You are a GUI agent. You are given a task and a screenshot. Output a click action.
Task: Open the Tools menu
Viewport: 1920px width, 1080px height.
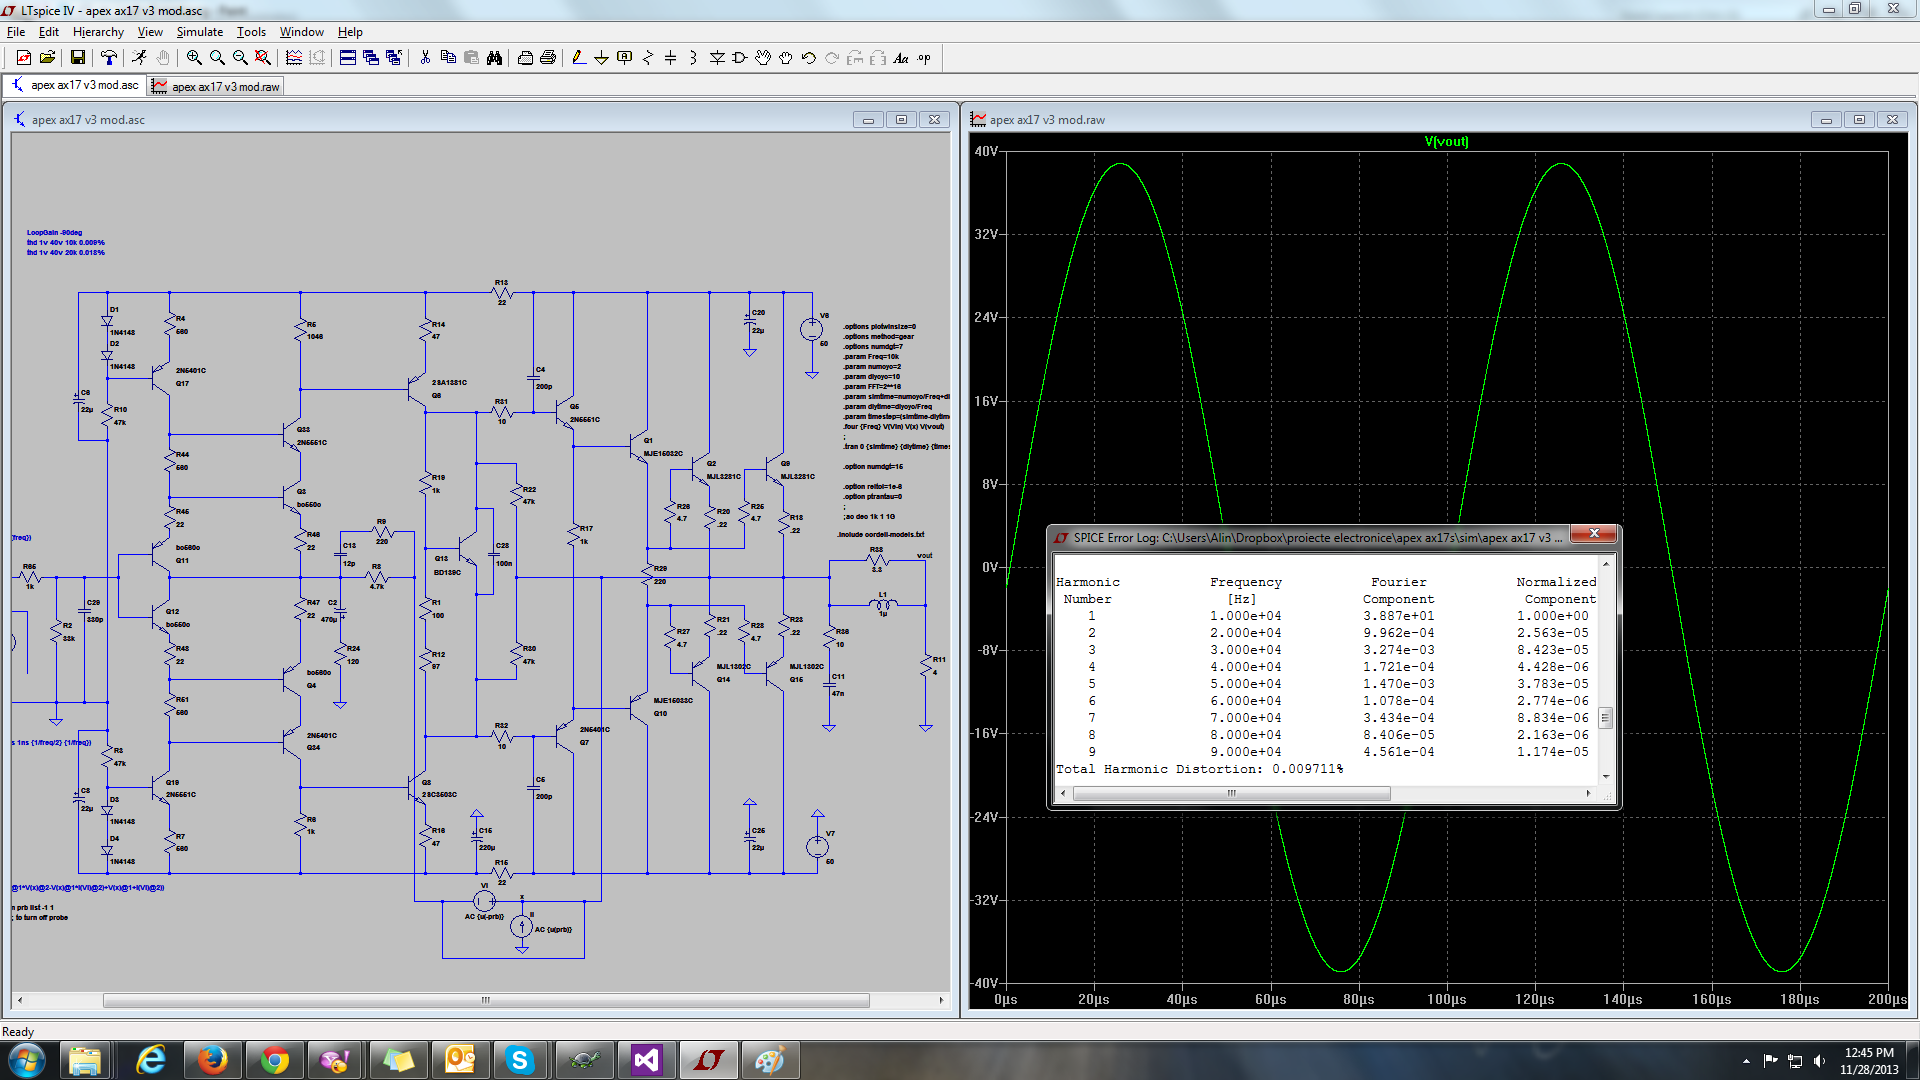pyautogui.click(x=251, y=32)
